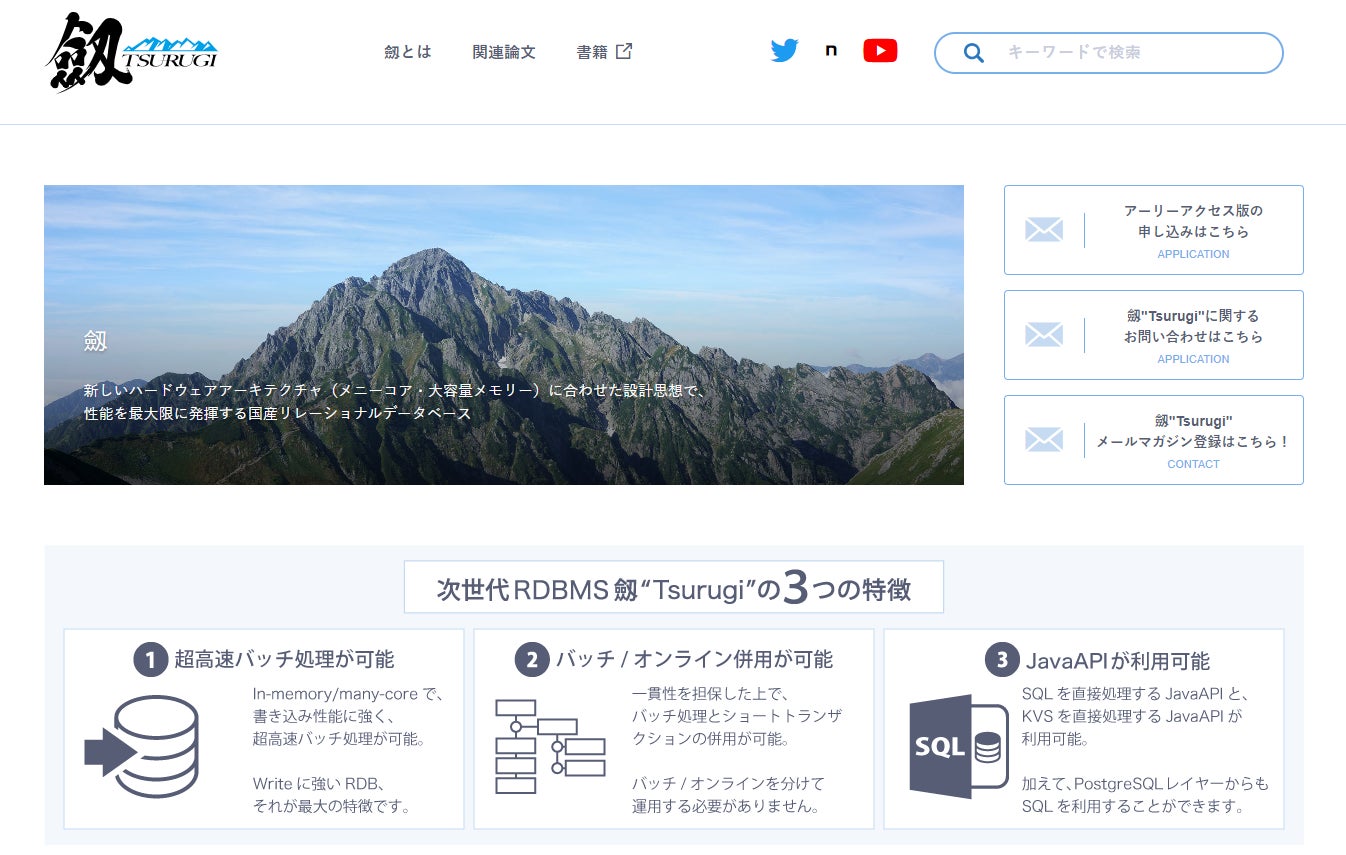Select the 書籍 navigation entry

click(593, 52)
